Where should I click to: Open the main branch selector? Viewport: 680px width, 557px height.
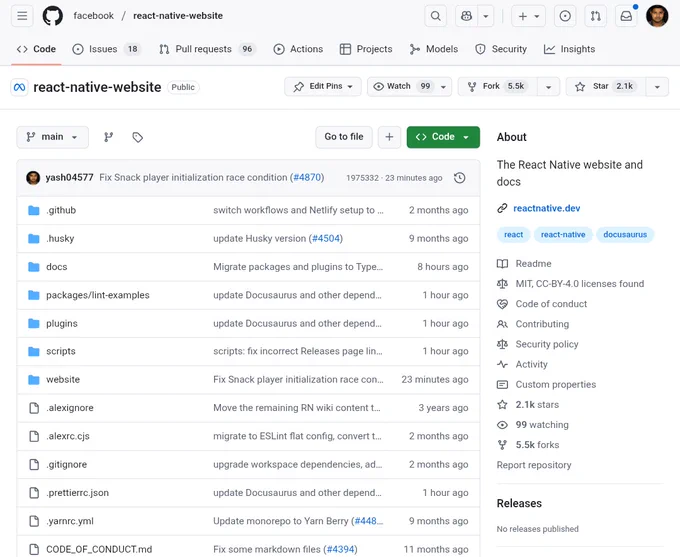pyautogui.click(x=52, y=137)
